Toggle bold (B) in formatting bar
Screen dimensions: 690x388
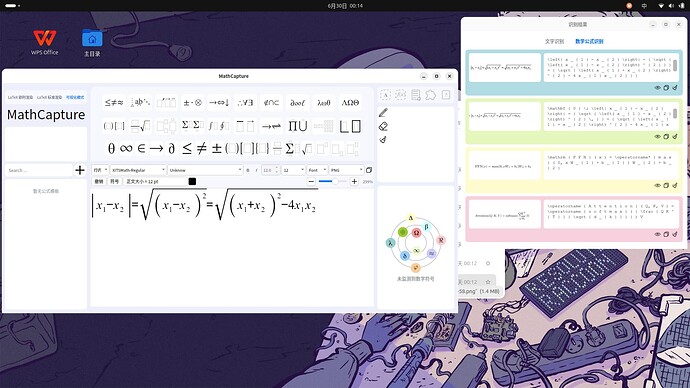pyautogui.click(x=247, y=170)
